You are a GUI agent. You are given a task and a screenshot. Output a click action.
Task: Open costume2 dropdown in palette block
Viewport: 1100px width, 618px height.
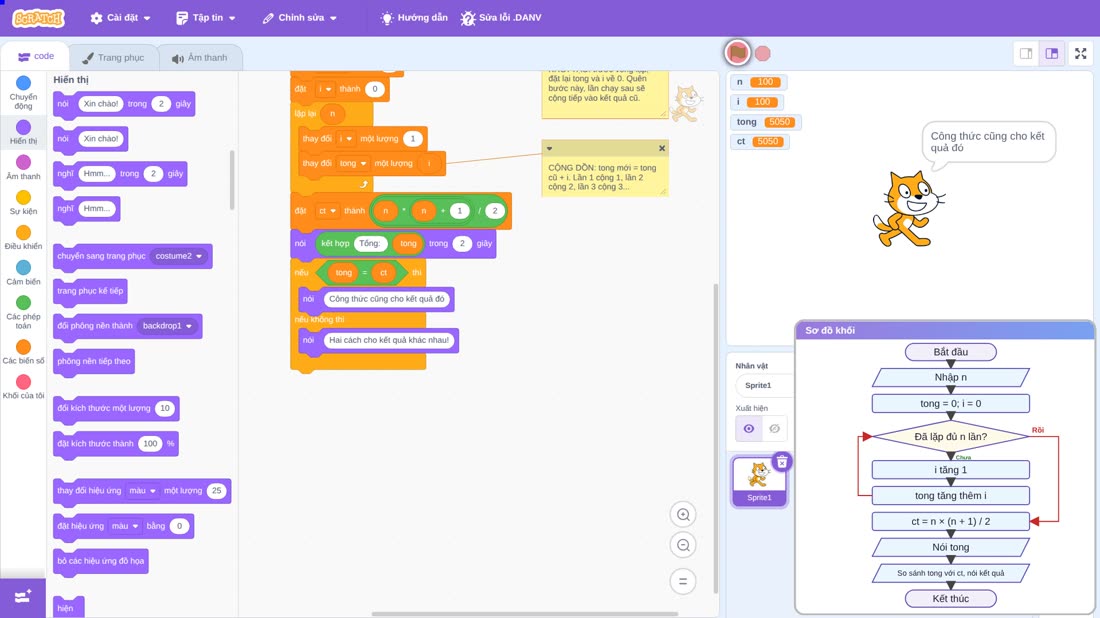pos(179,256)
